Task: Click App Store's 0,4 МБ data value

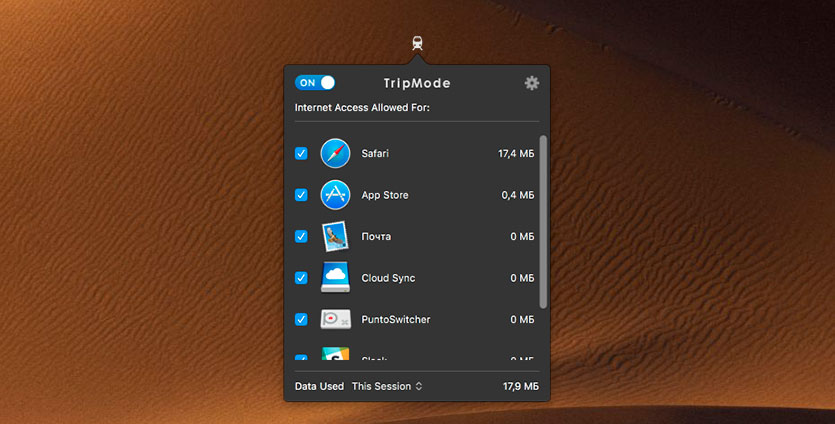Action: click(x=518, y=195)
